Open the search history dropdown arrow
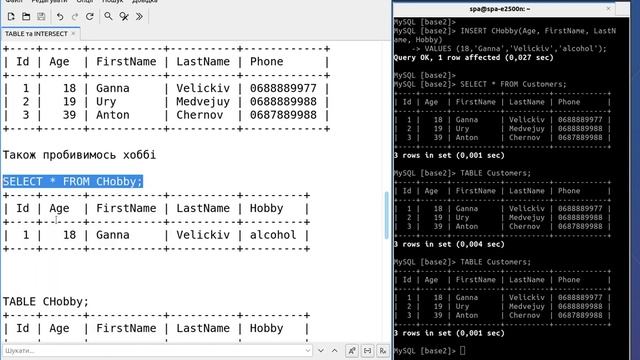Screen dimensions: 640x360 (x=308, y=351)
